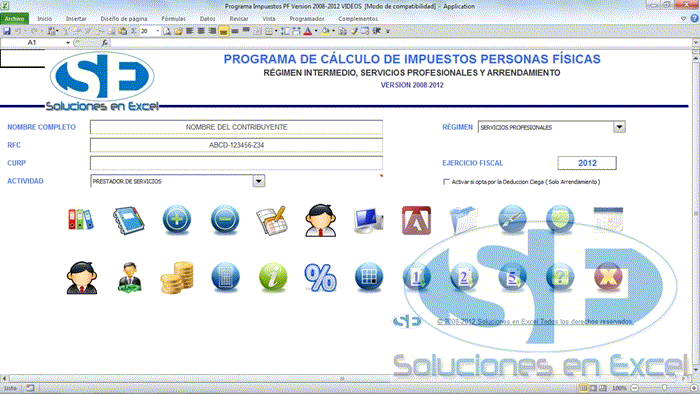
Task: Expand the Name Box dropdown next to A1
Action: [68, 43]
